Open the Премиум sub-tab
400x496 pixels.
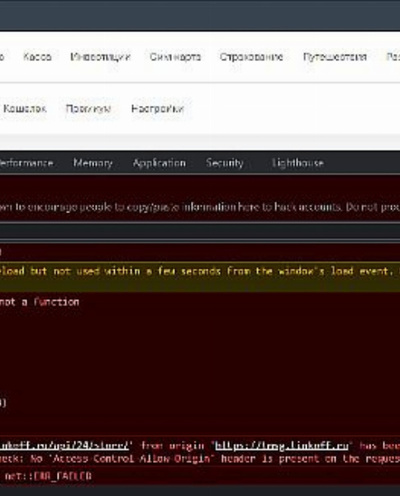tap(88, 109)
